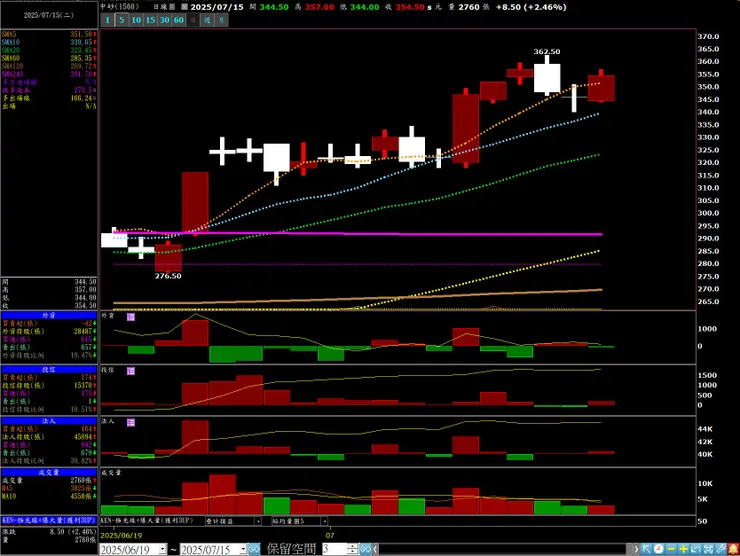Click the orange clock icon

(658, 549)
